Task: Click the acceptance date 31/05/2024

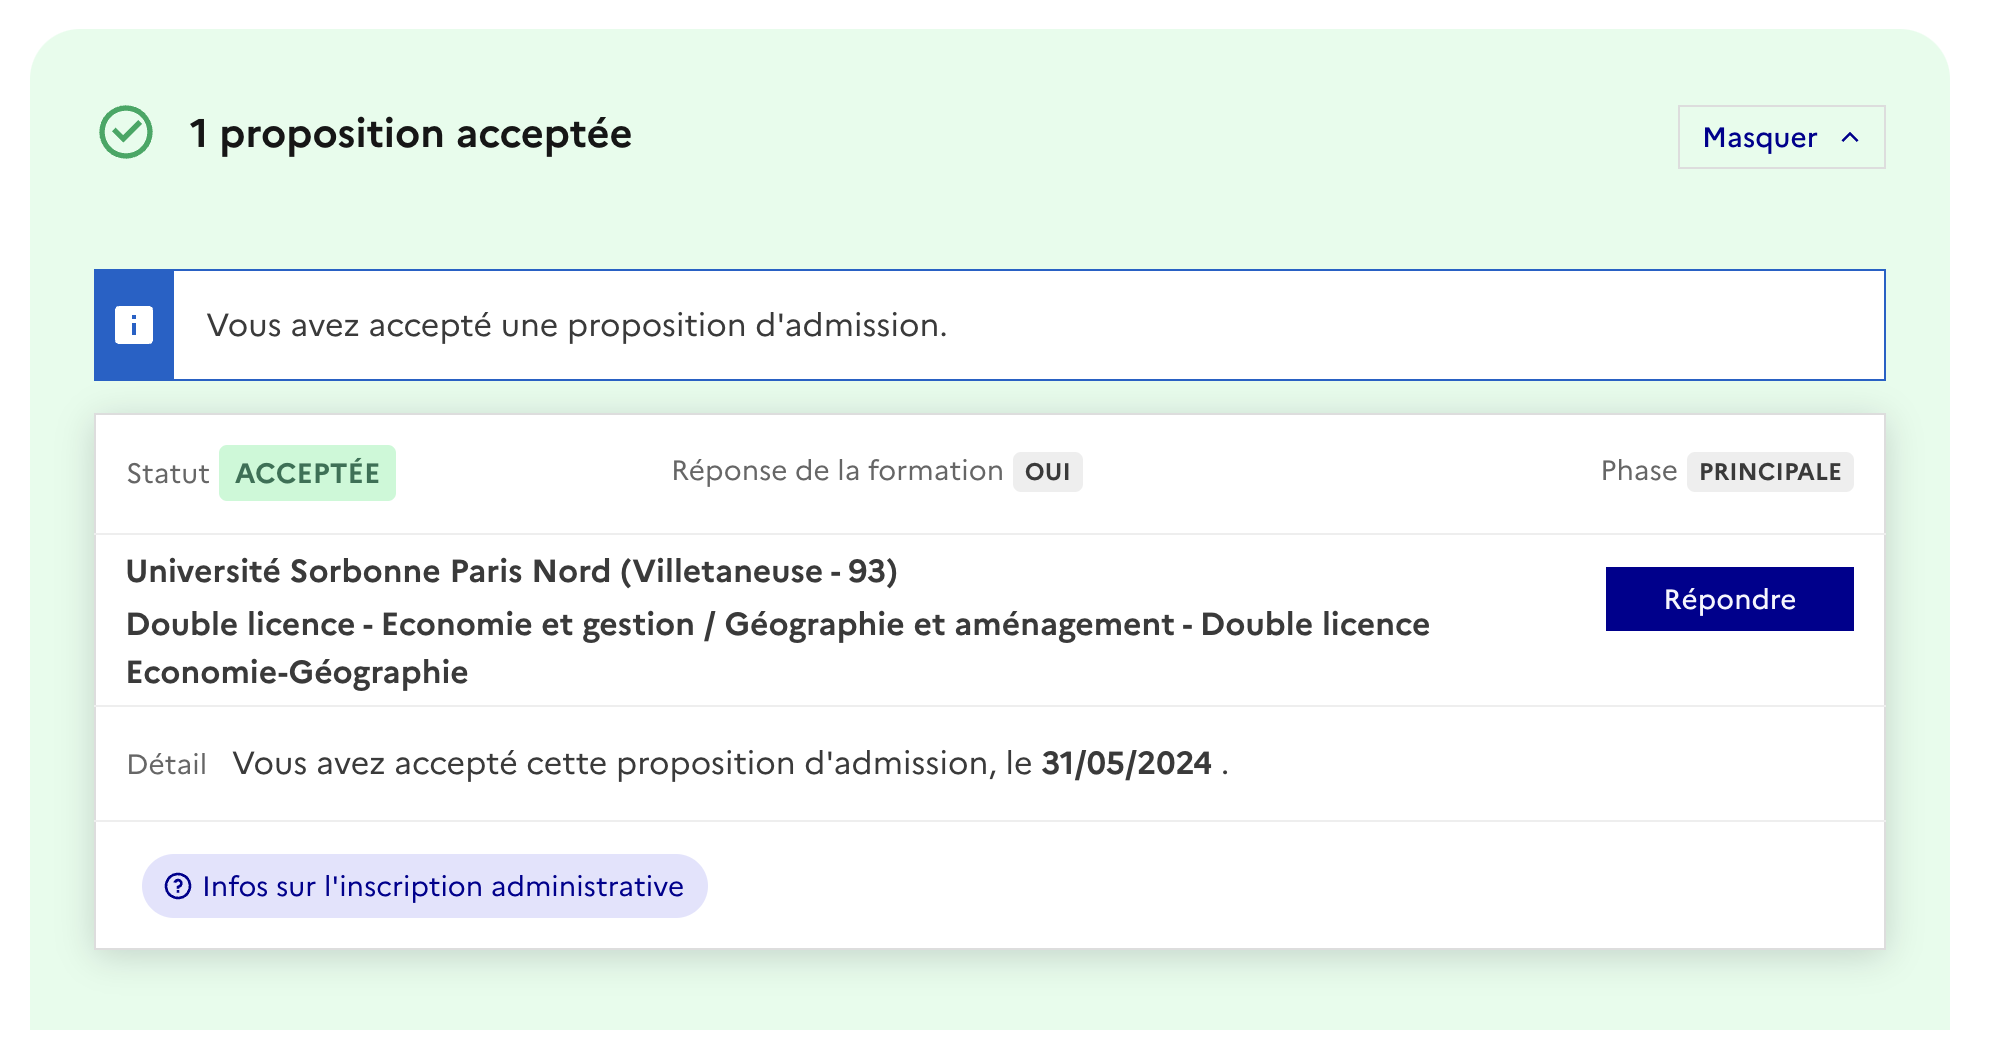Action: pyautogui.click(x=1126, y=763)
